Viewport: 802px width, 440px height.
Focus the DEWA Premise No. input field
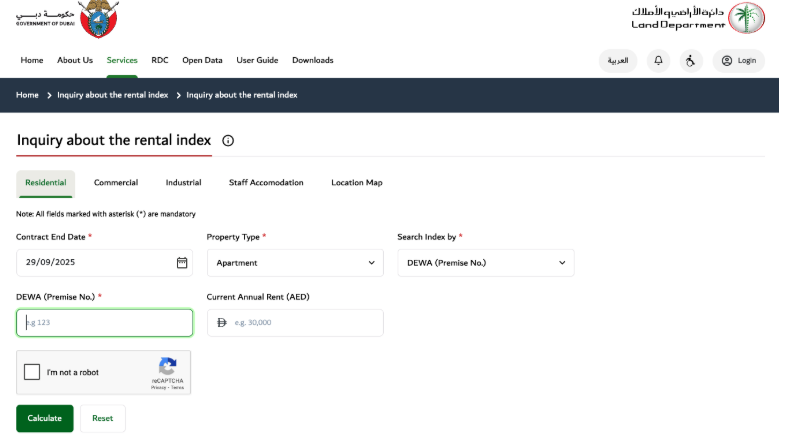coord(105,323)
